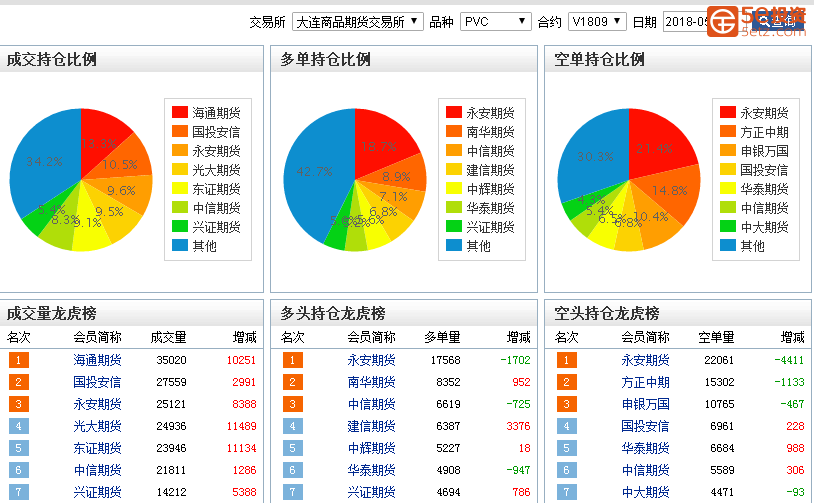Click rank 4 badge in 多头持仓龙虎榜
Viewport: 814px width, 503px height.
pyautogui.click(x=293, y=426)
